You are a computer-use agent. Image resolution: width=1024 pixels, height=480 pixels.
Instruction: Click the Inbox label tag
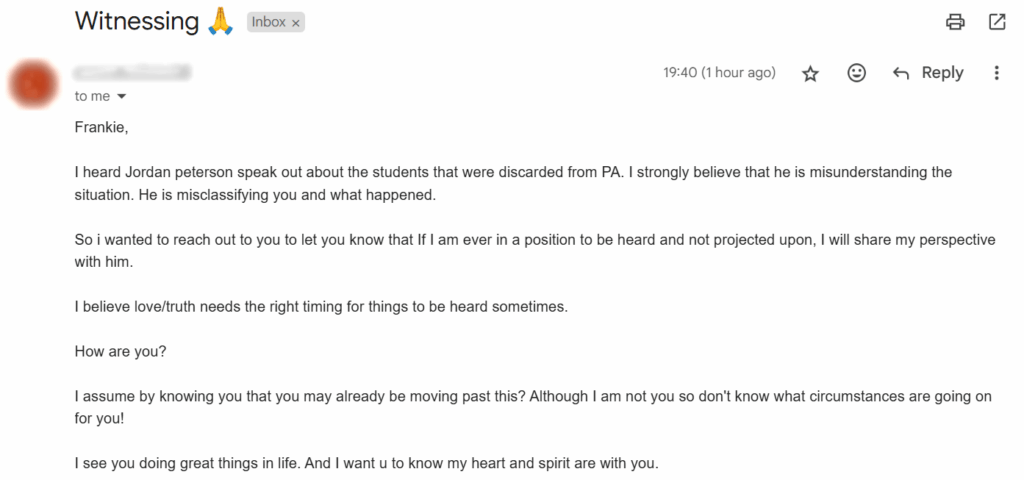(268, 22)
